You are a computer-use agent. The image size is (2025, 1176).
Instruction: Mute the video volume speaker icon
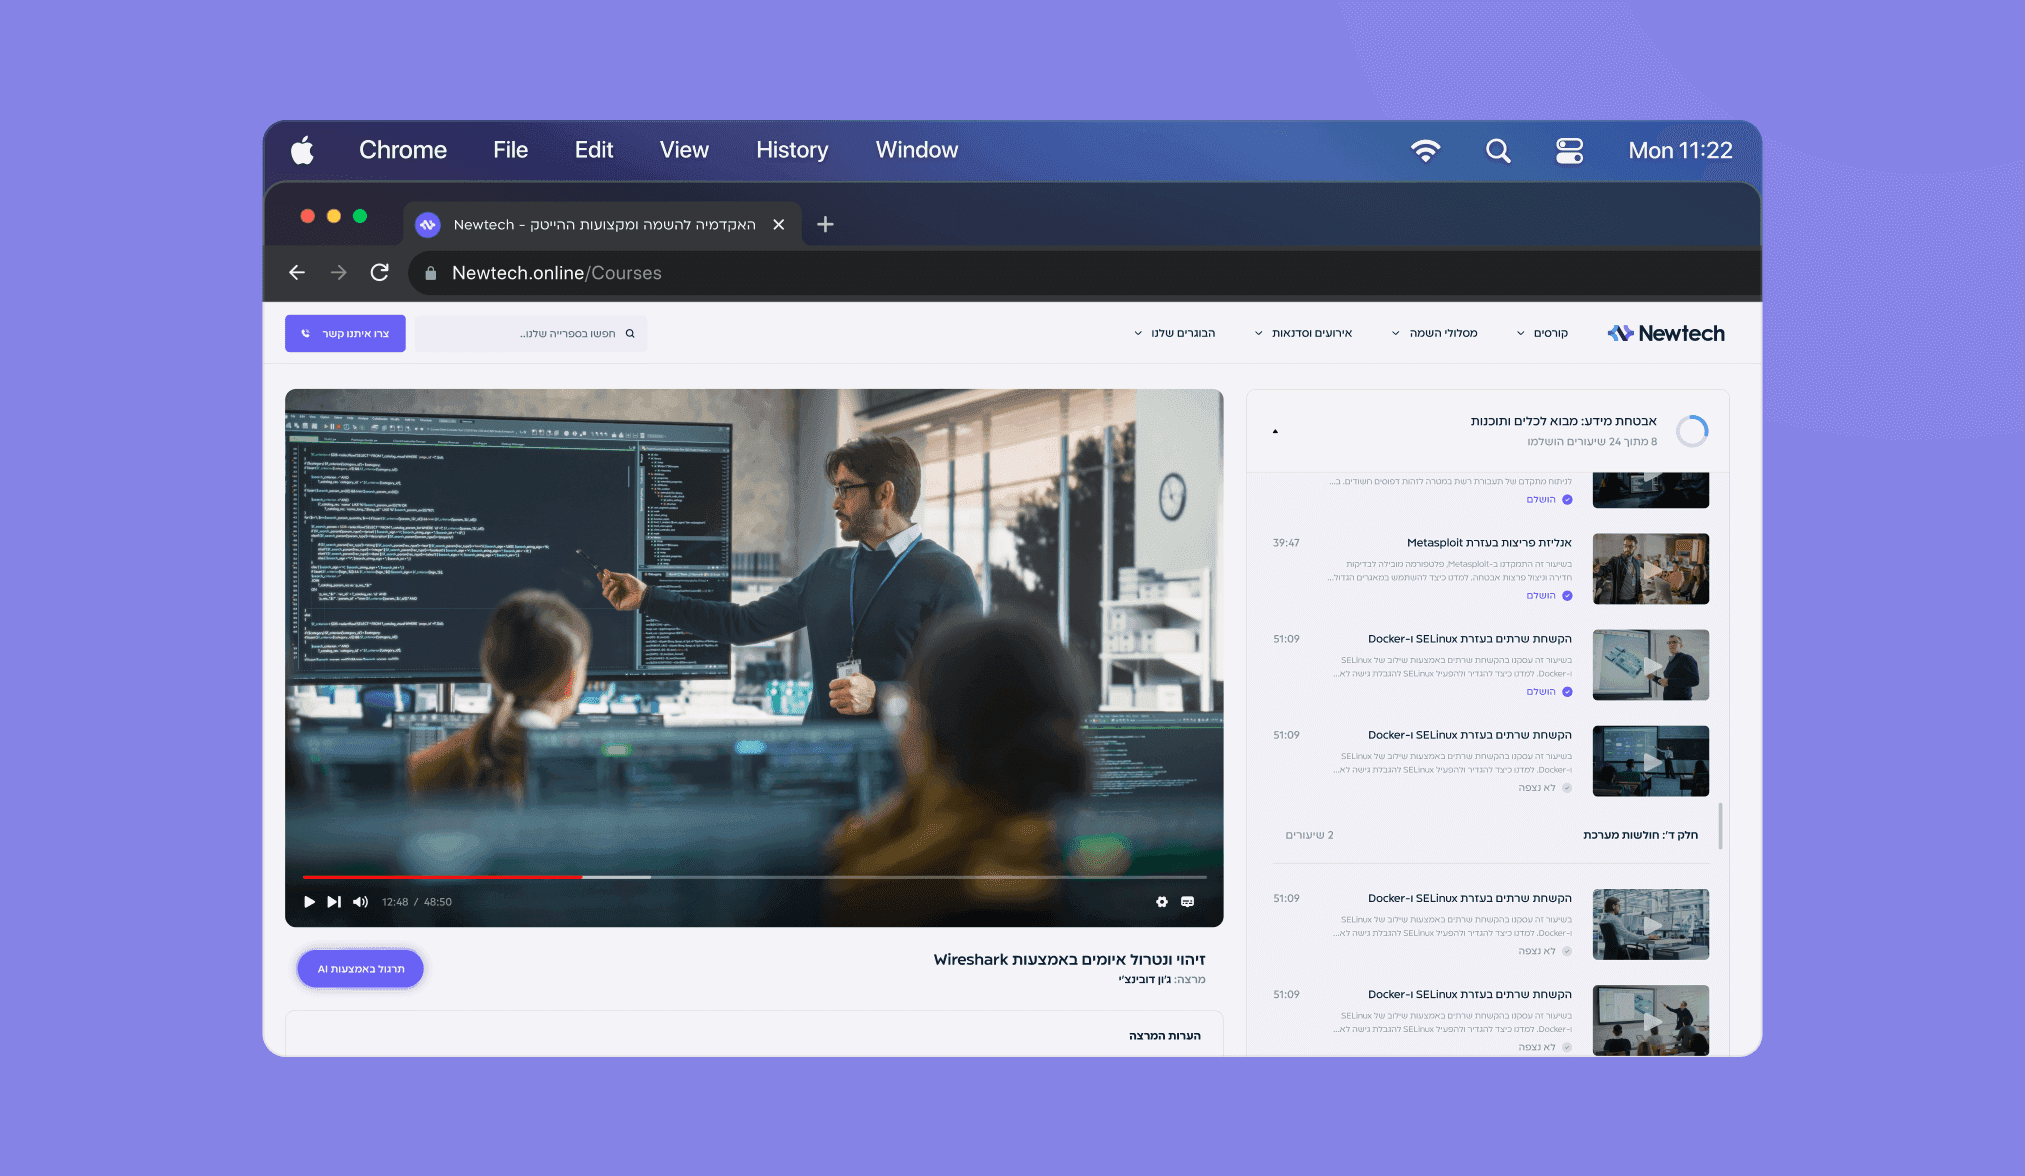pos(361,902)
